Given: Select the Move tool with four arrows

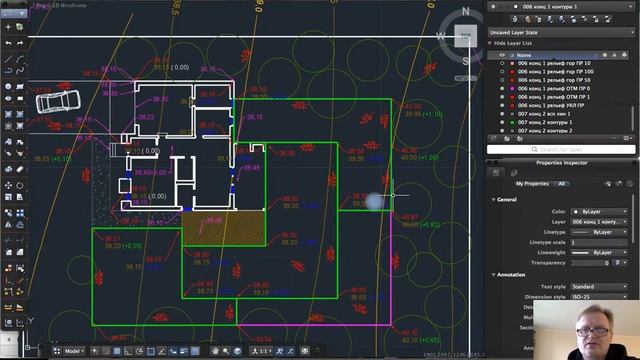Looking at the screenshot, I should point(8,185).
